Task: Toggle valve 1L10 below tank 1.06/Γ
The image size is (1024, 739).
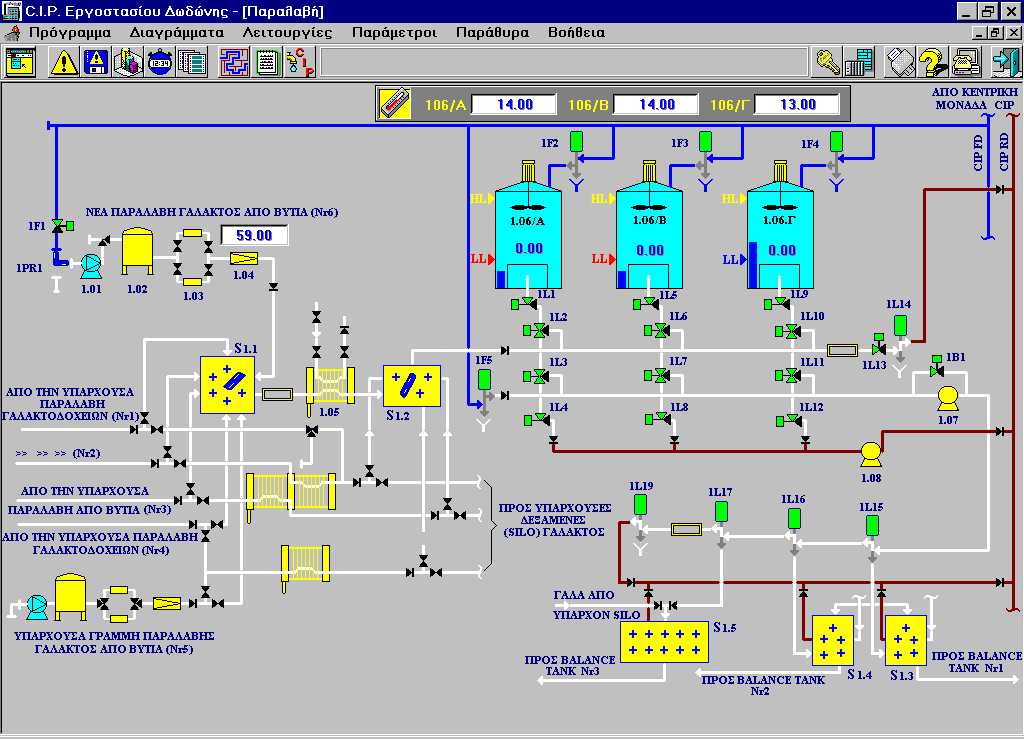Action: tap(792, 331)
